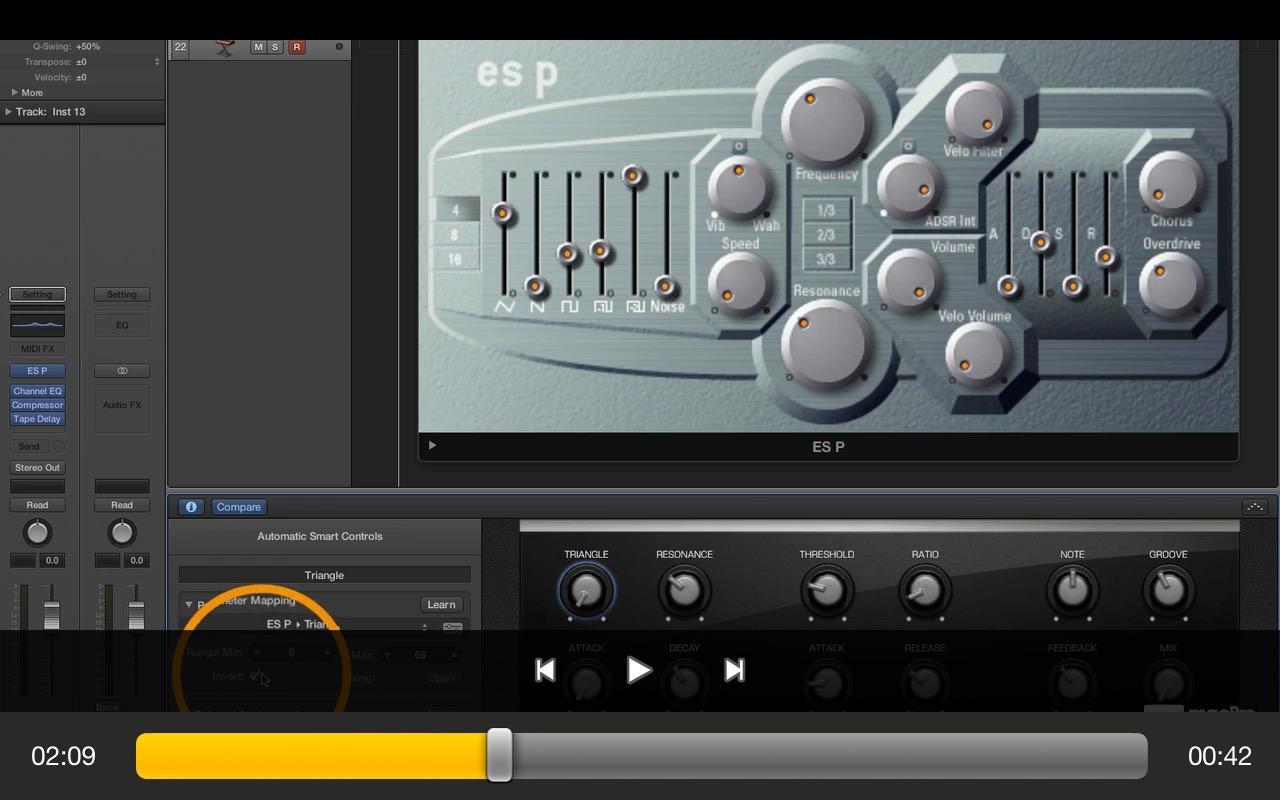This screenshot has width=1280, height=800.
Task: Click the LFO Speed knob
Action: pyautogui.click(x=740, y=282)
